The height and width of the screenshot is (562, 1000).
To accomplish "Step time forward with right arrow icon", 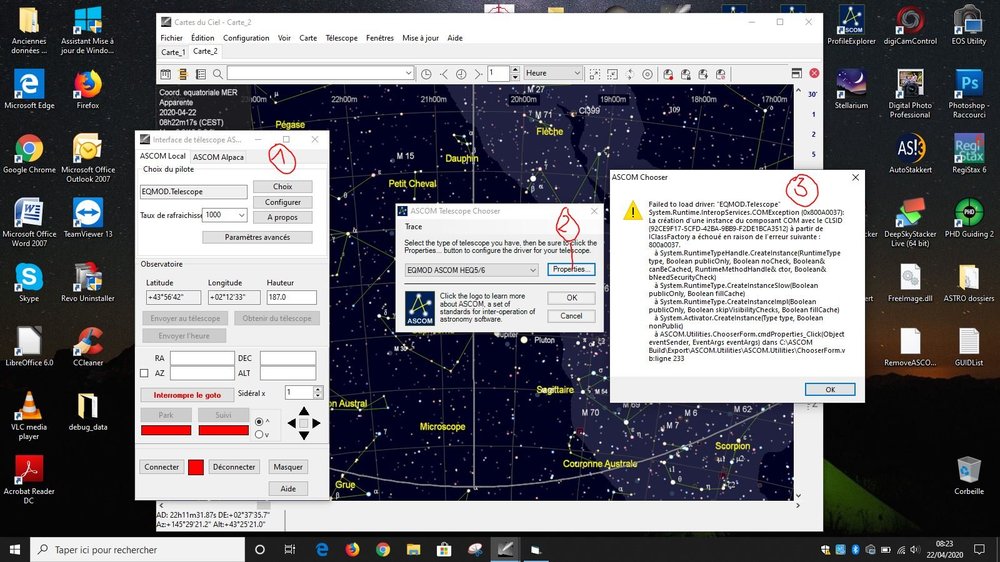I will (x=478, y=74).
